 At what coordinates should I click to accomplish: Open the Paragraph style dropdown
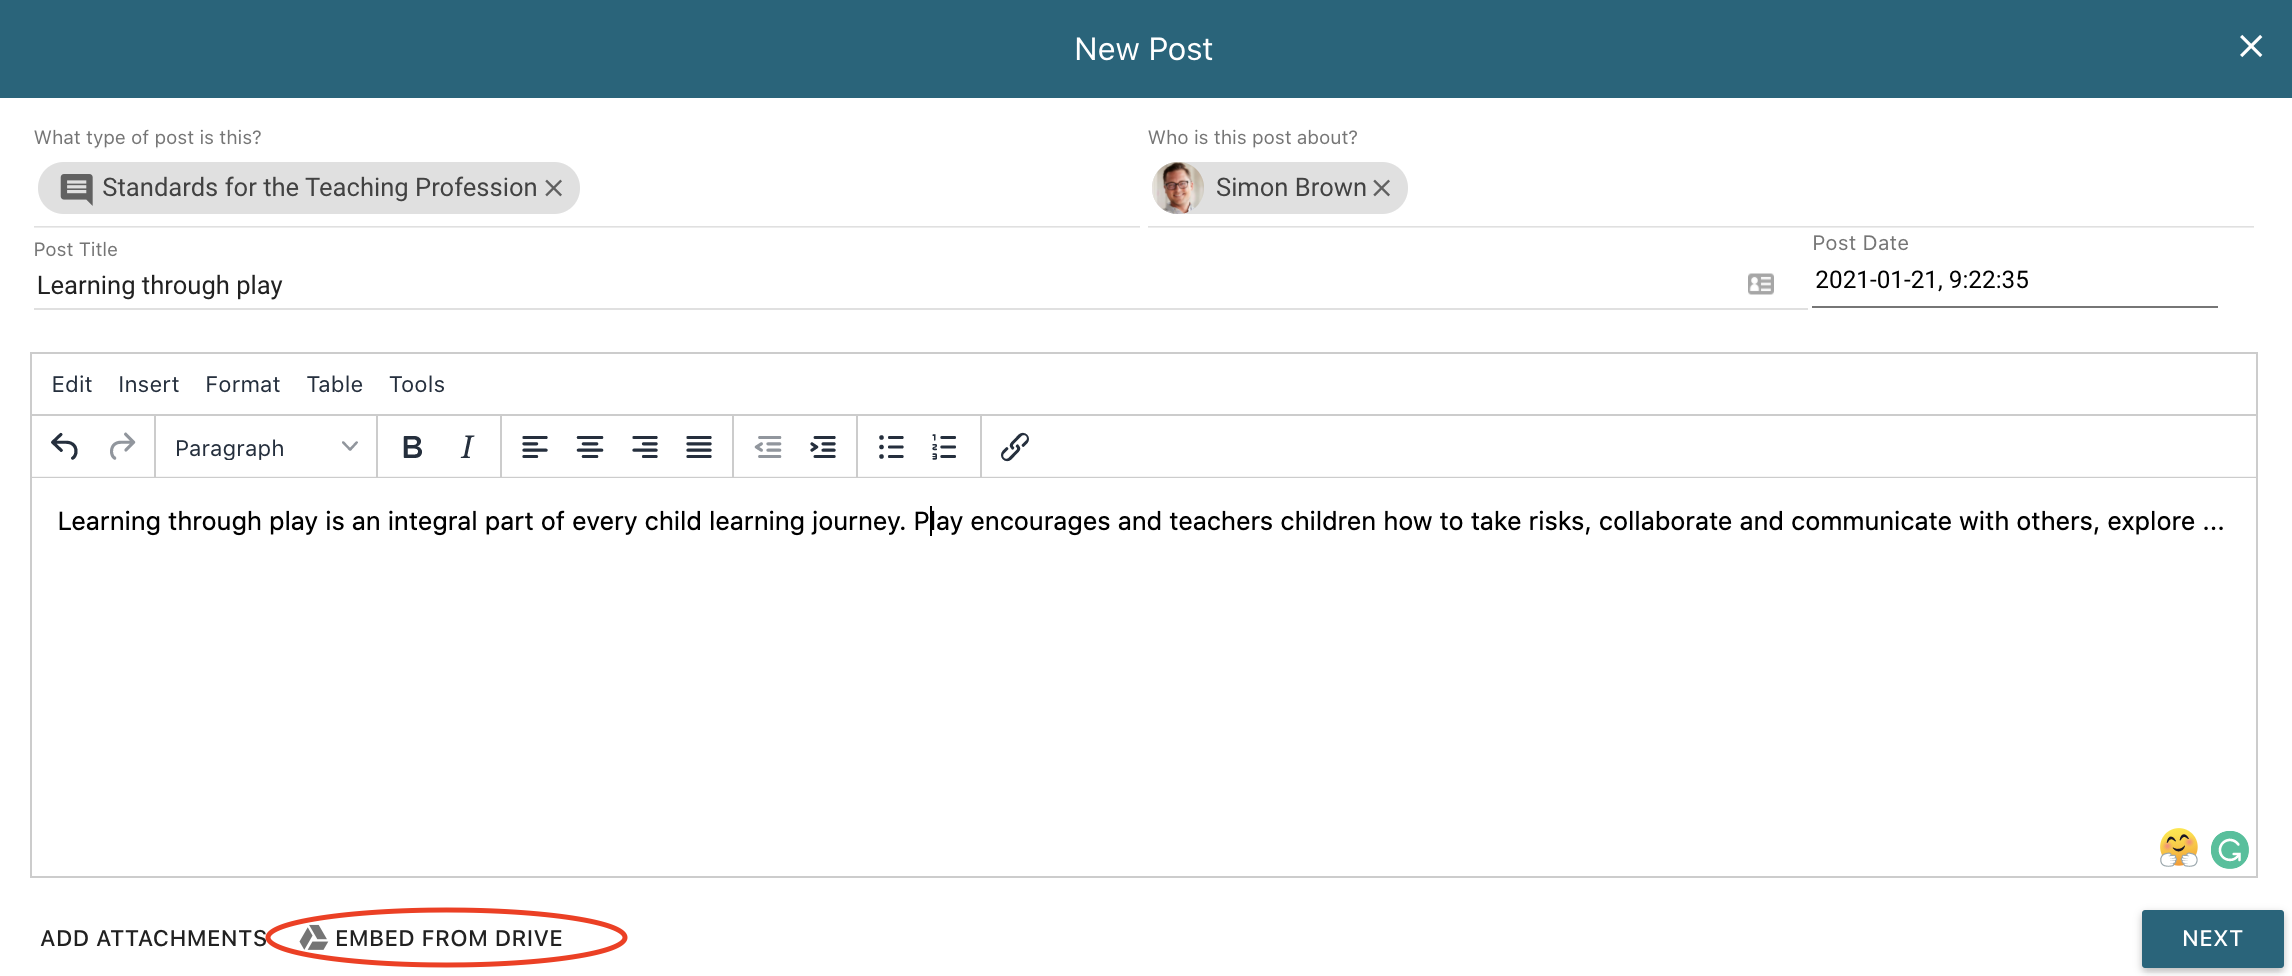[x=265, y=448]
